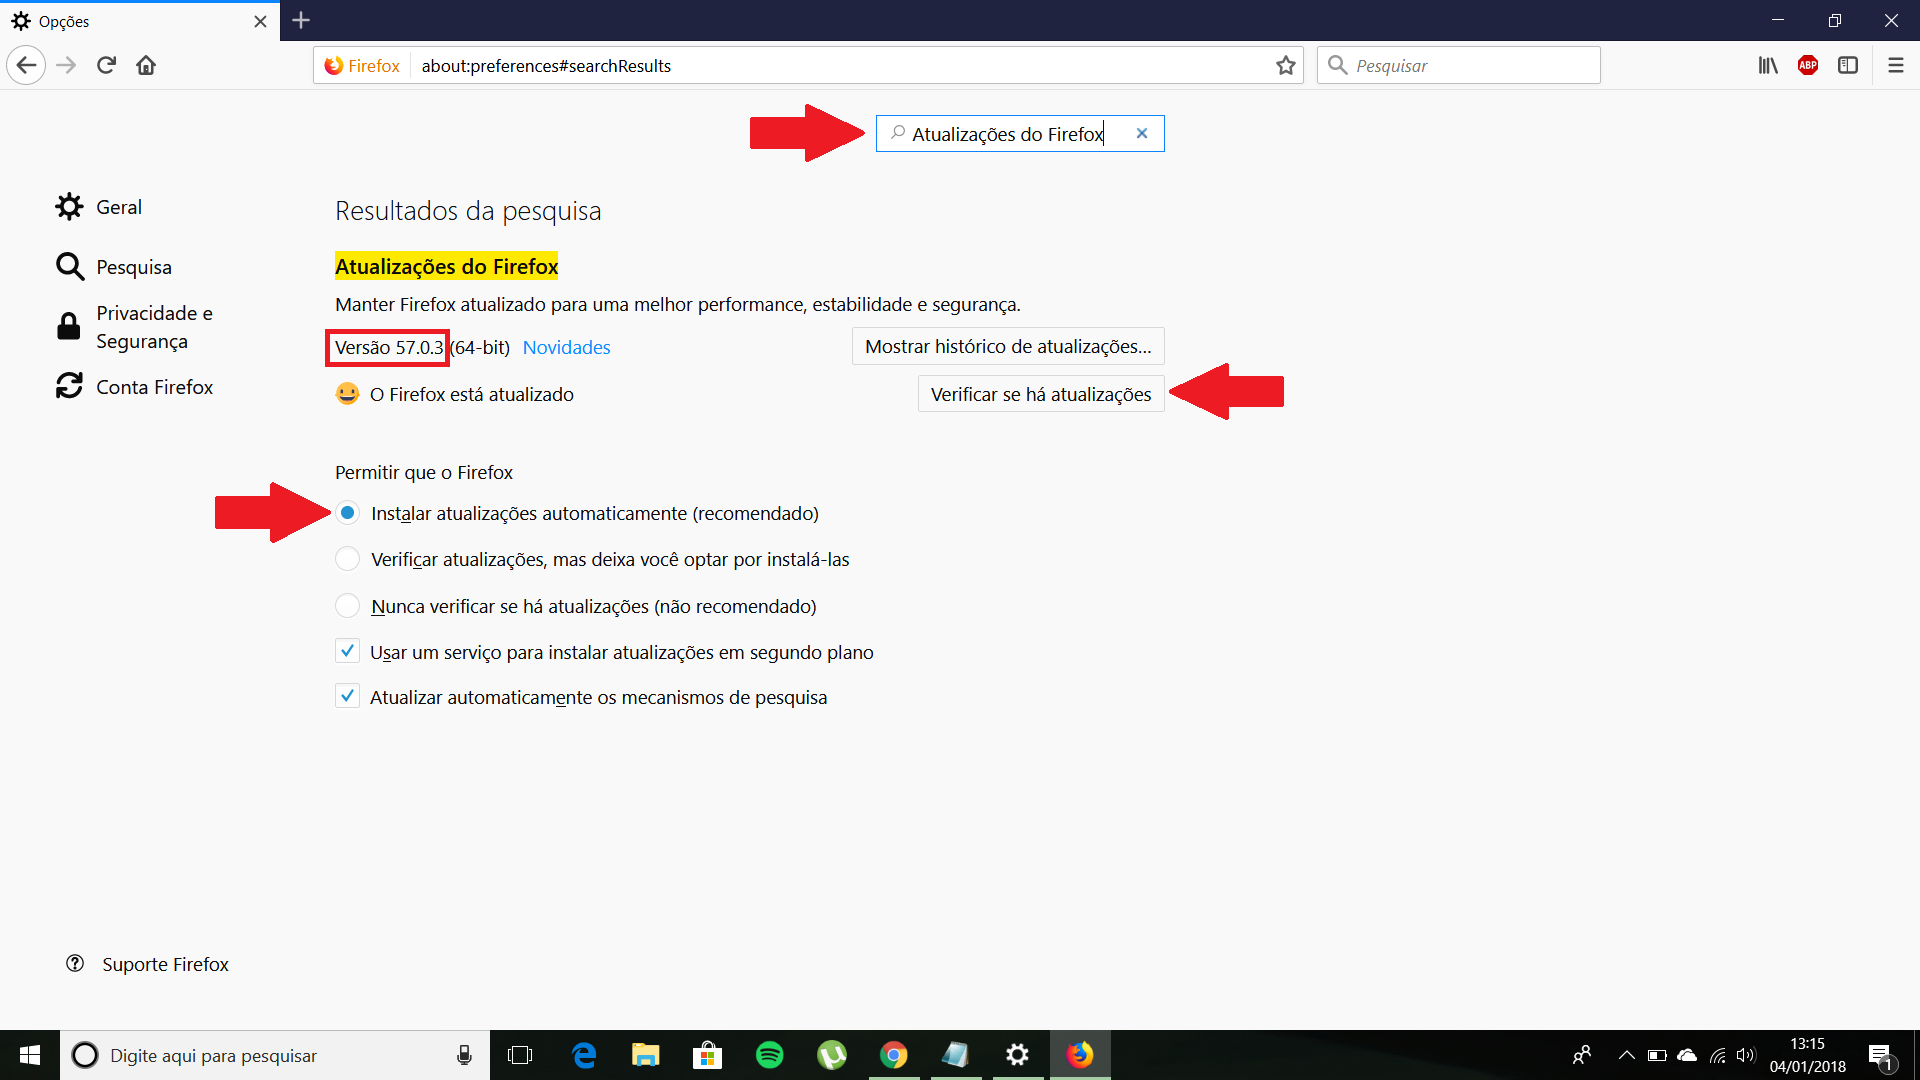
Task: Show hidden system tray icons
Action: pyautogui.click(x=1627, y=1055)
